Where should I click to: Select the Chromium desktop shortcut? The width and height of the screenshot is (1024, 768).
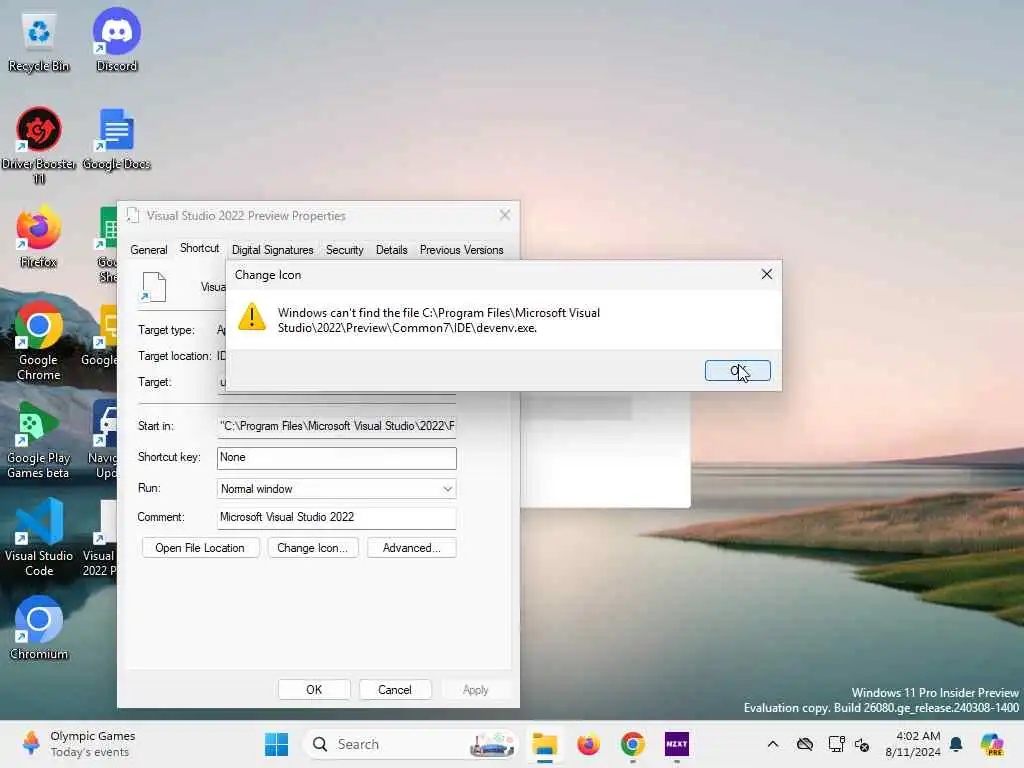coord(39,628)
